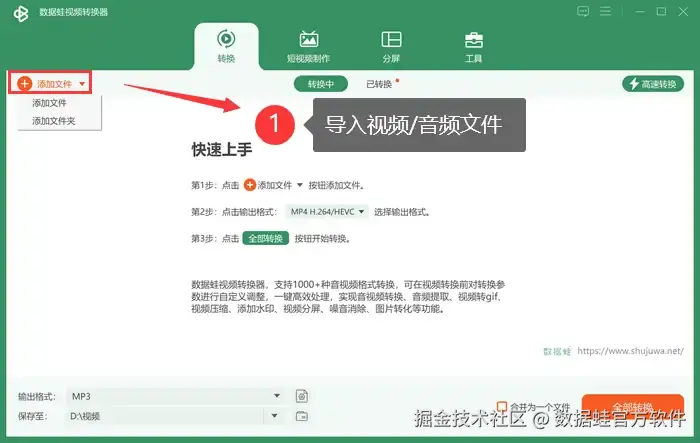Open the 保存至 path dropdown
This screenshot has width=700, height=443.
(176, 416)
